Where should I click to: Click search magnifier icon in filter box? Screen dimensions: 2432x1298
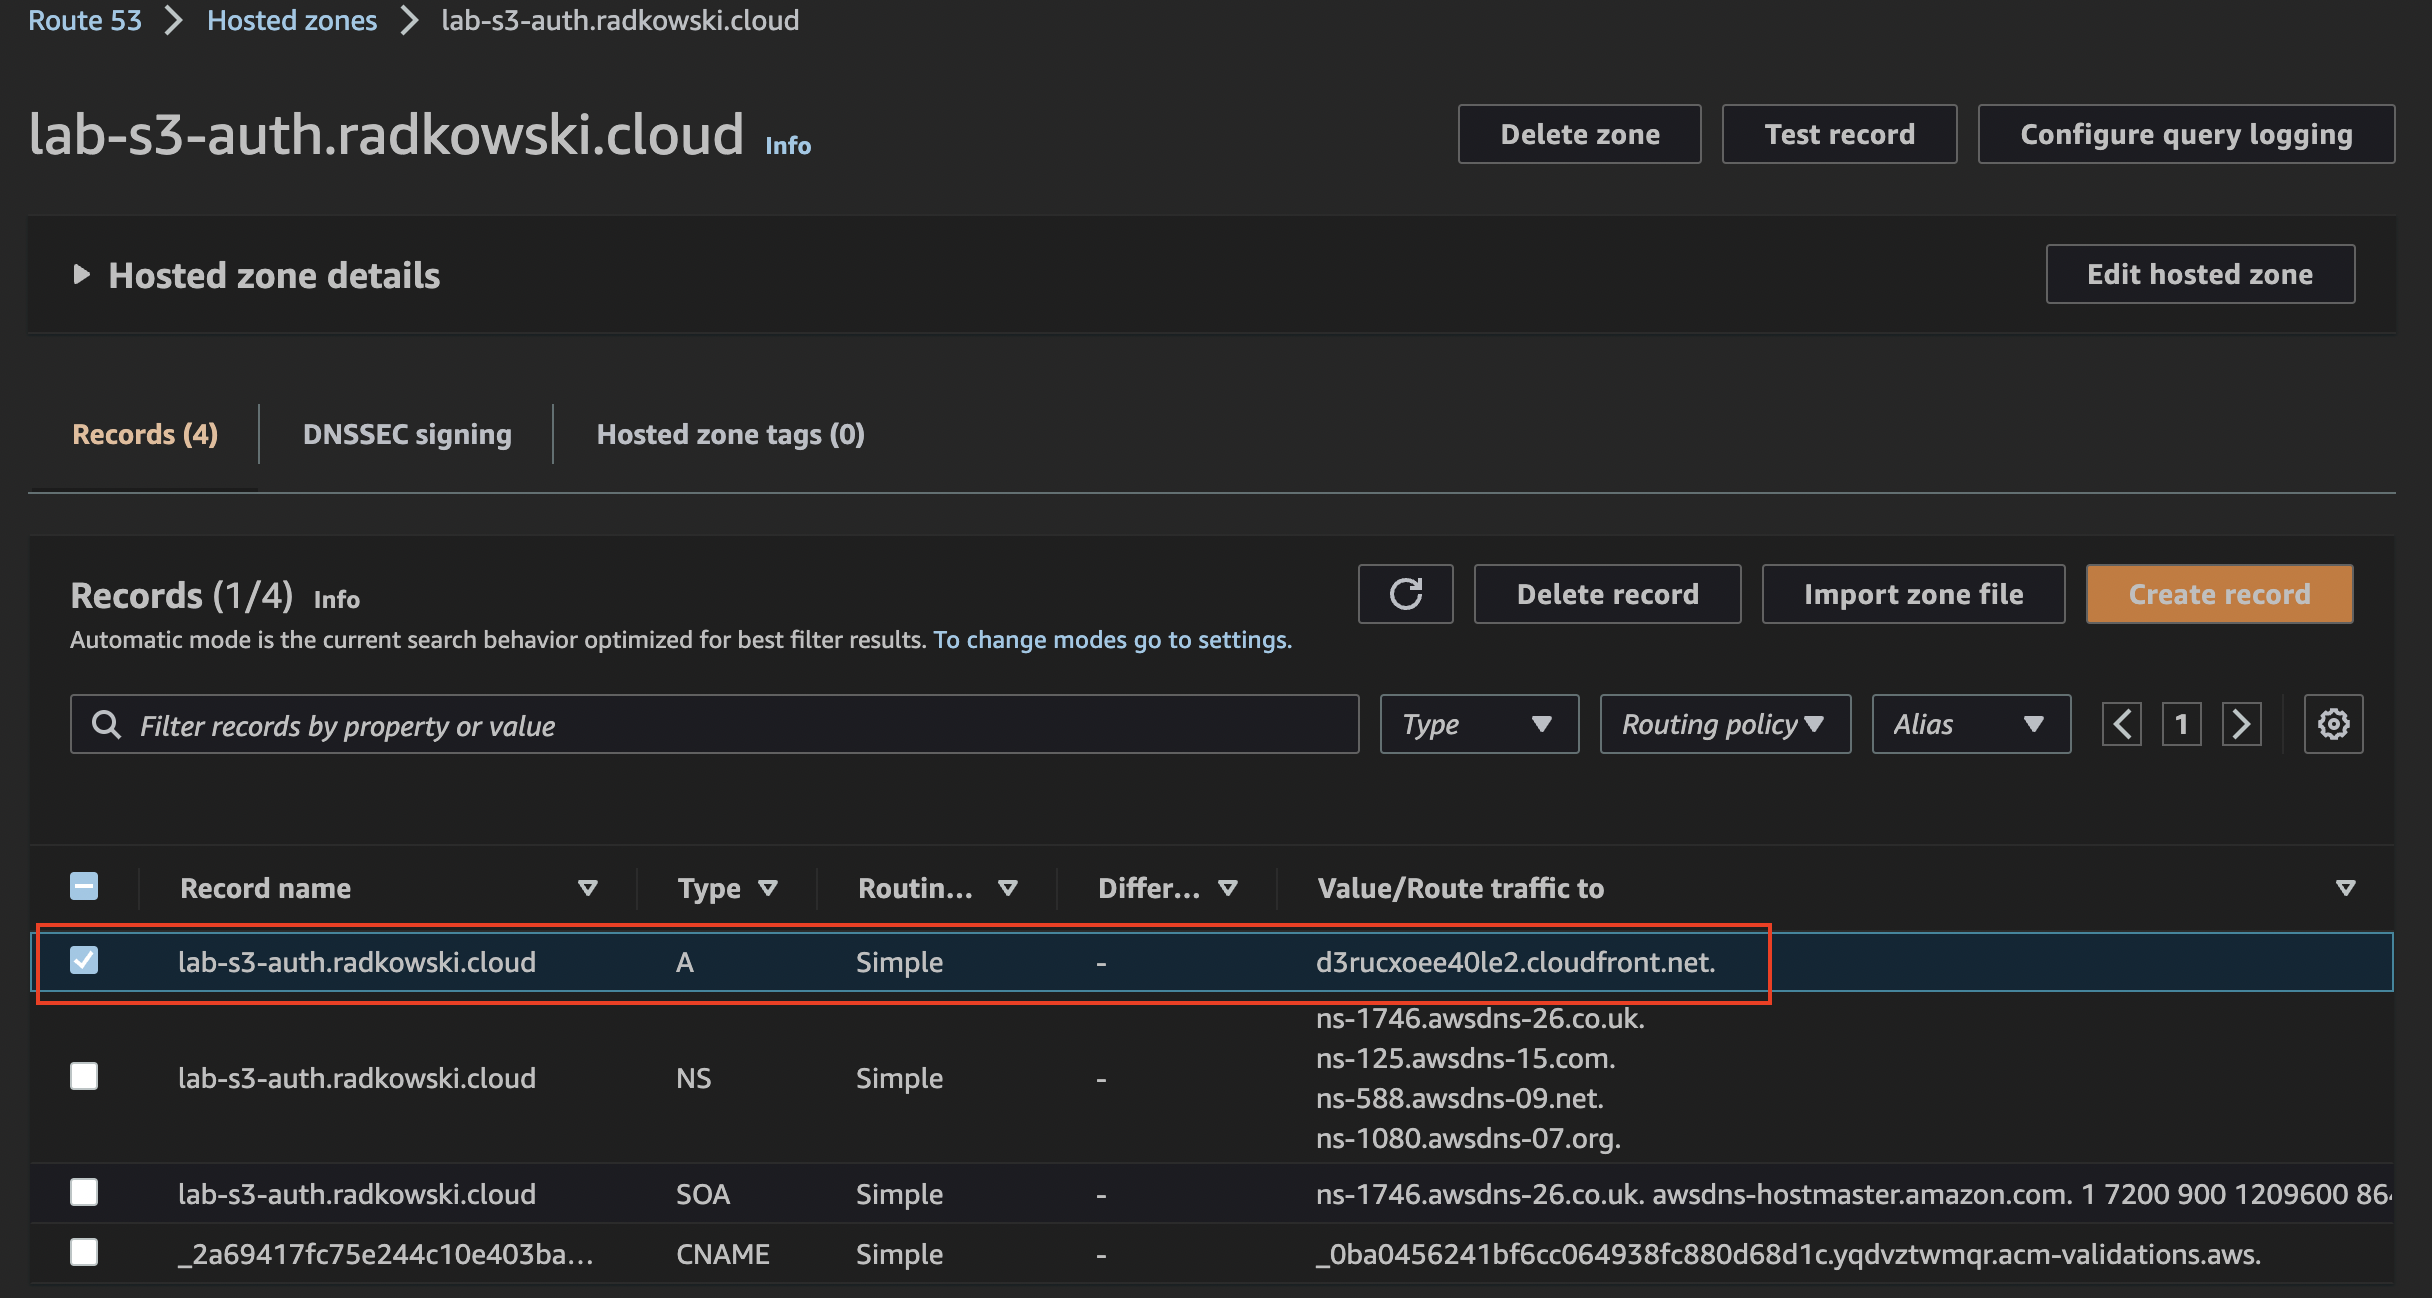pos(106,724)
